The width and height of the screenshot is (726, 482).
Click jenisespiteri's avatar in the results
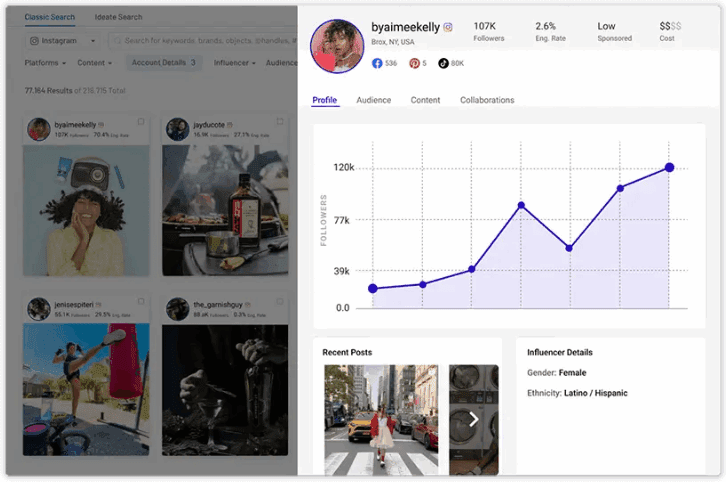coord(39,309)
